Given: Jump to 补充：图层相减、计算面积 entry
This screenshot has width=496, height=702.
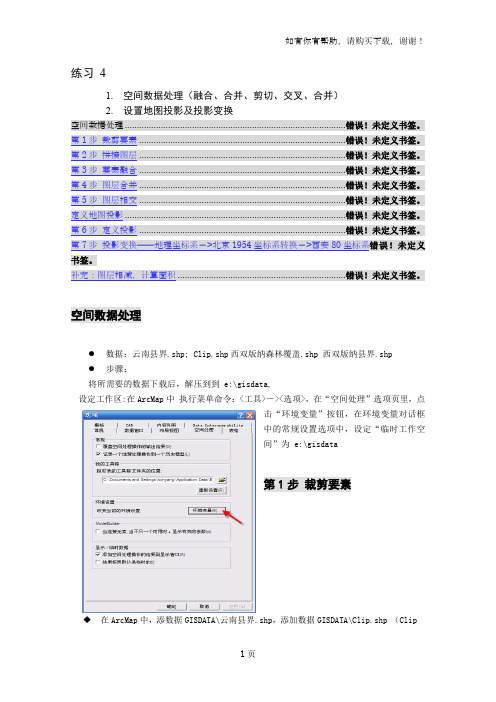Looking at the screenshot, I should (x=124, y=275).
